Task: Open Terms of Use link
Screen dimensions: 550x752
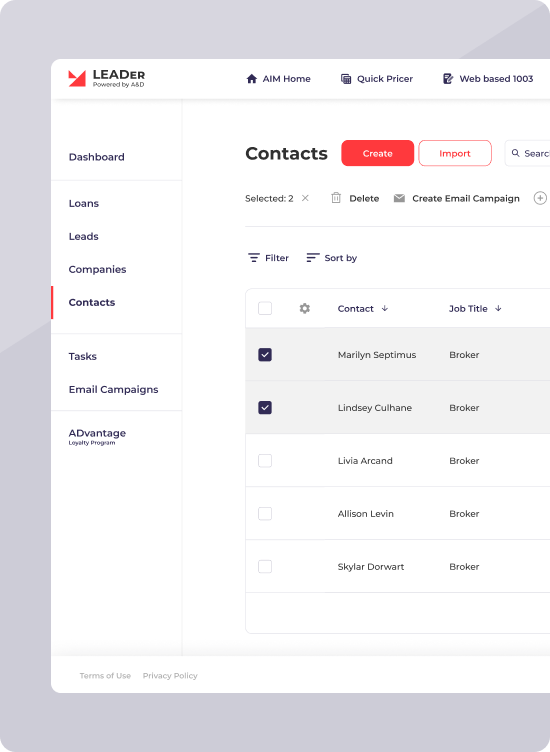Action: tap(105, 675)
